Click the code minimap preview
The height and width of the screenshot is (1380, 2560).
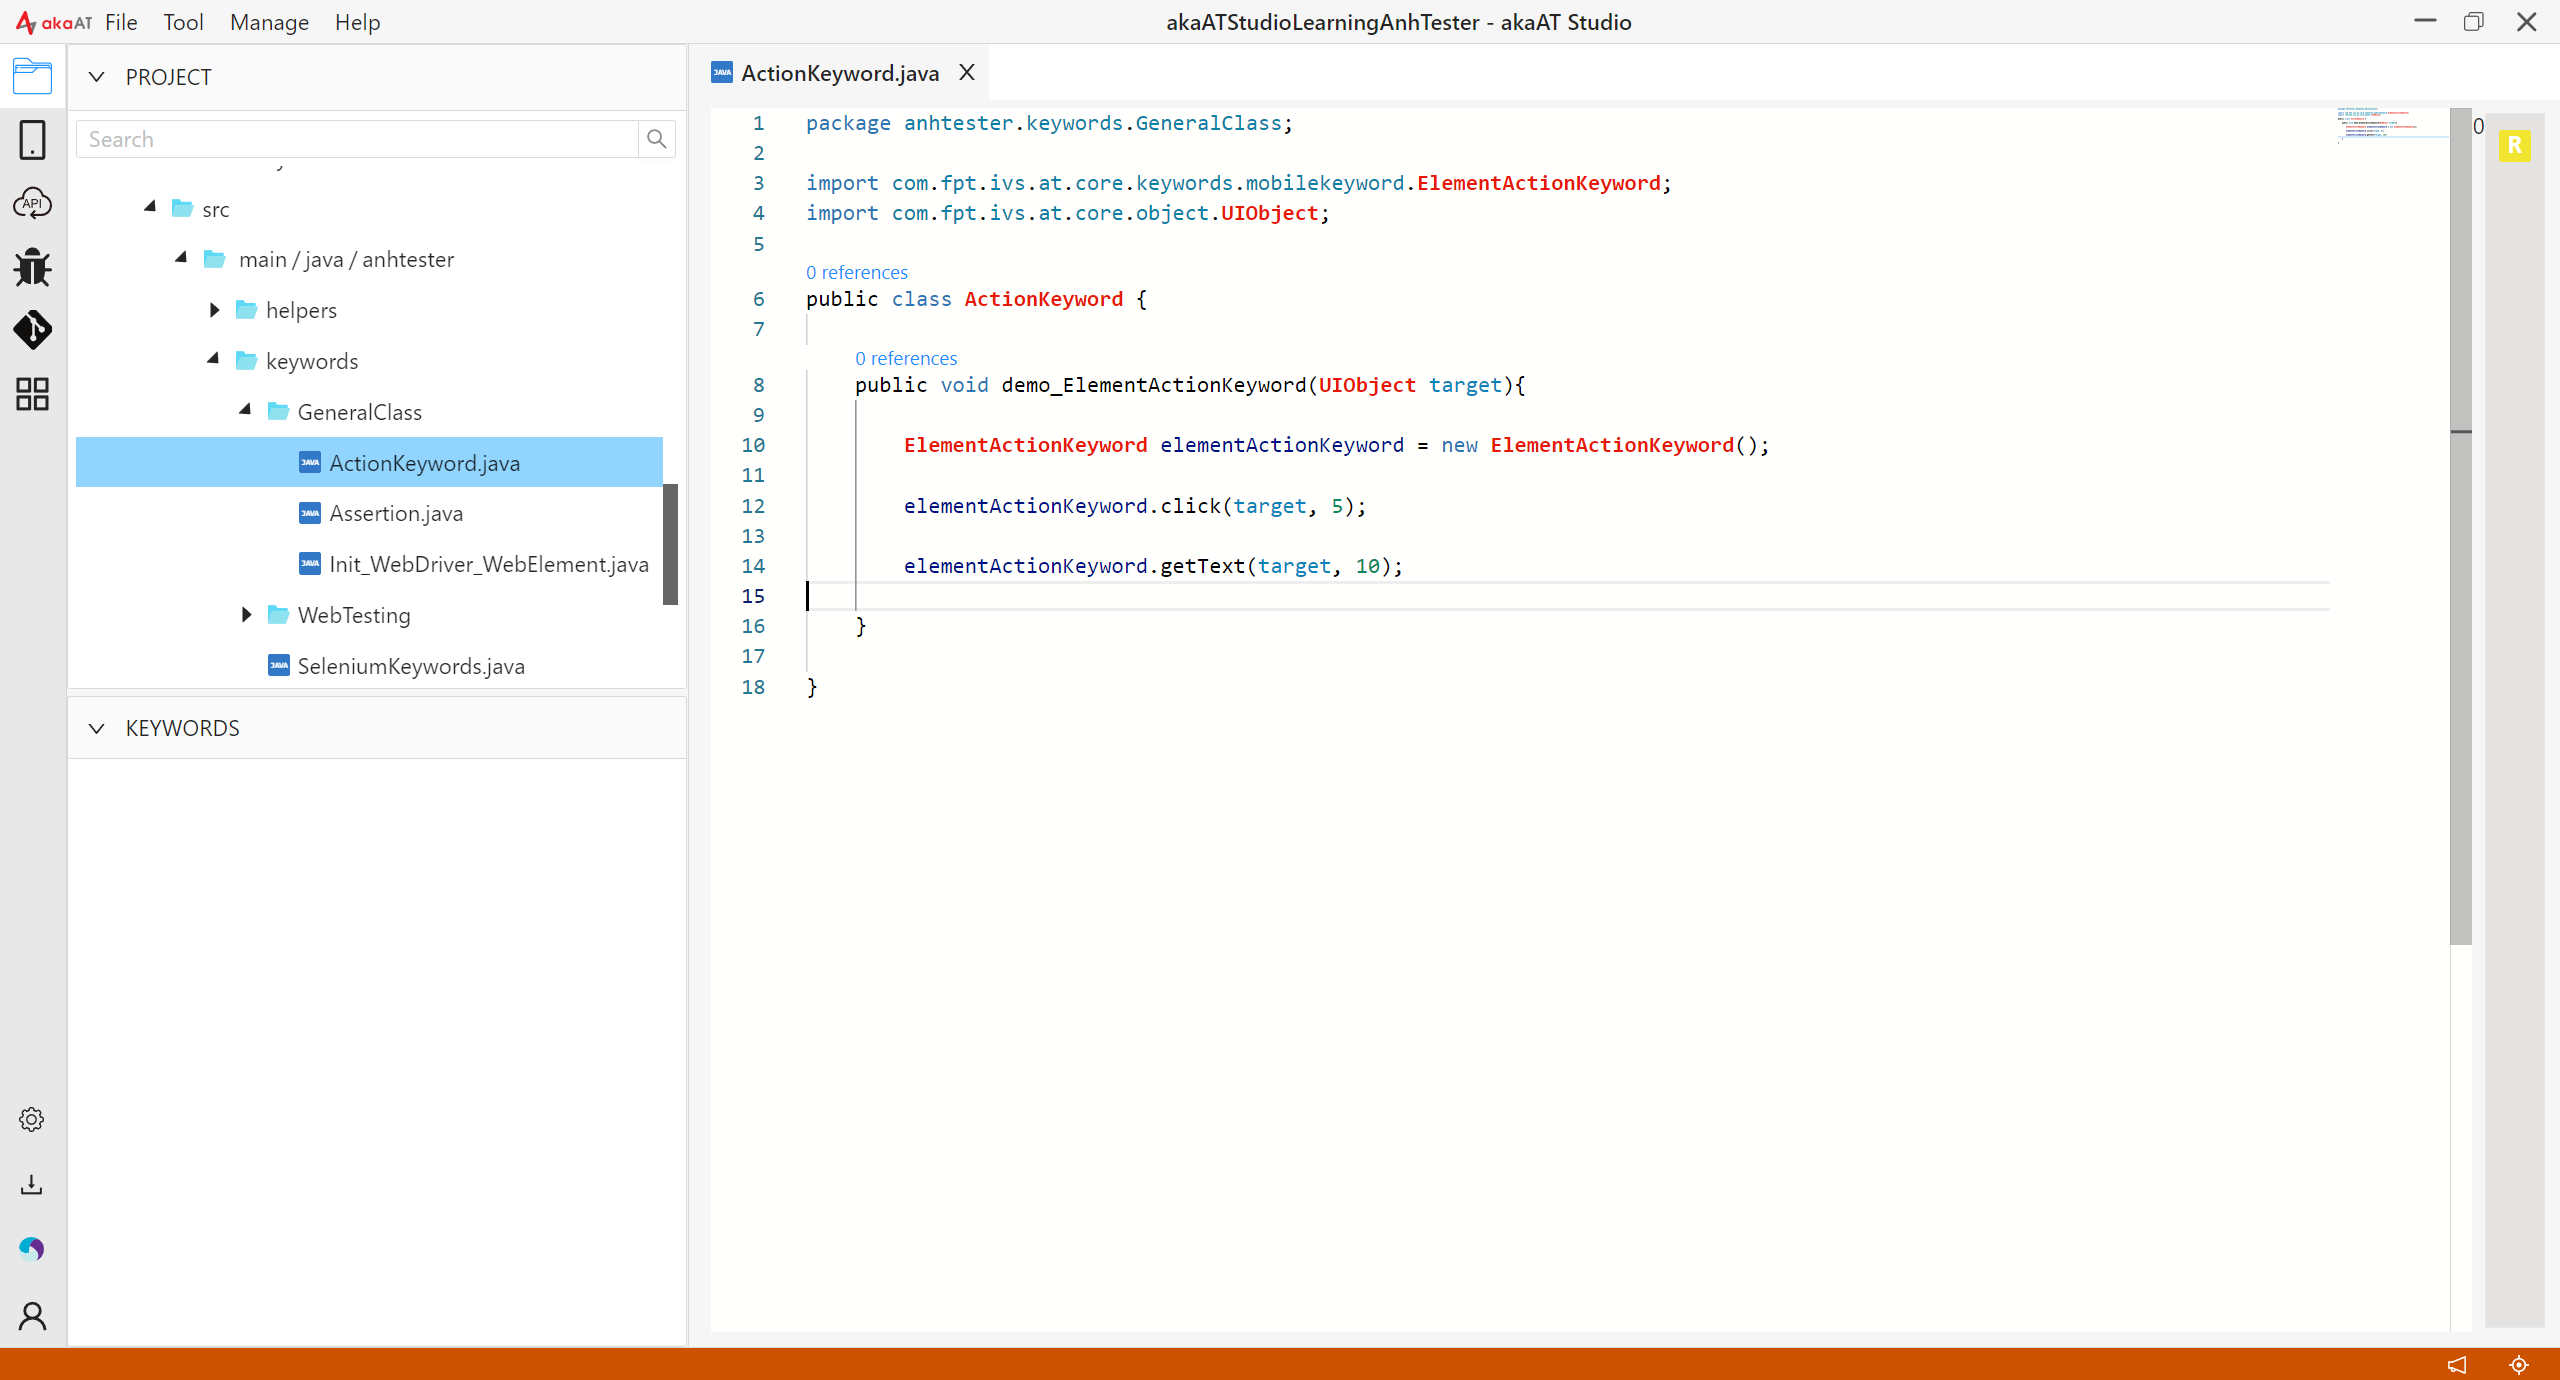pyautogui.click(x=2392, y=125)
